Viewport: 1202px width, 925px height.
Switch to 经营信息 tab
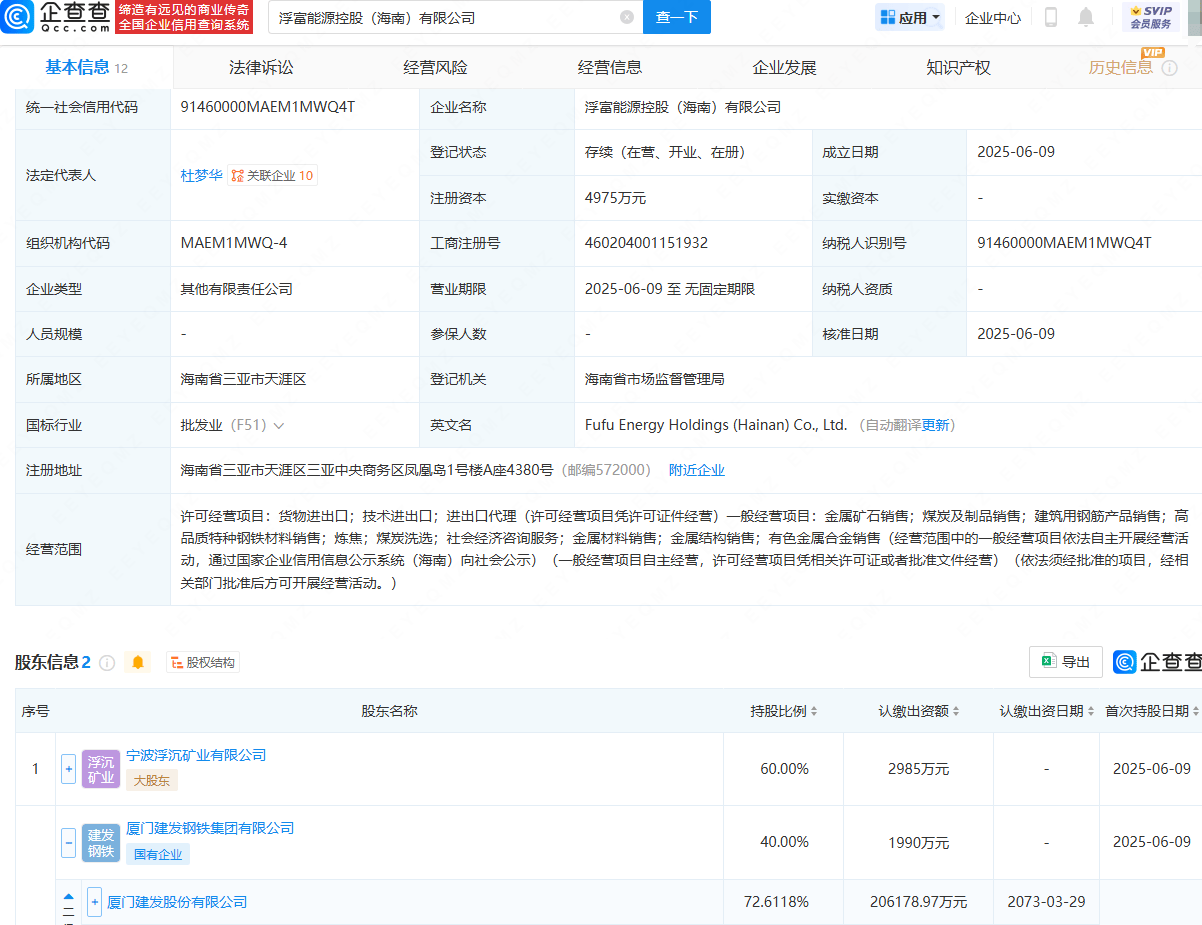point(610,68)
